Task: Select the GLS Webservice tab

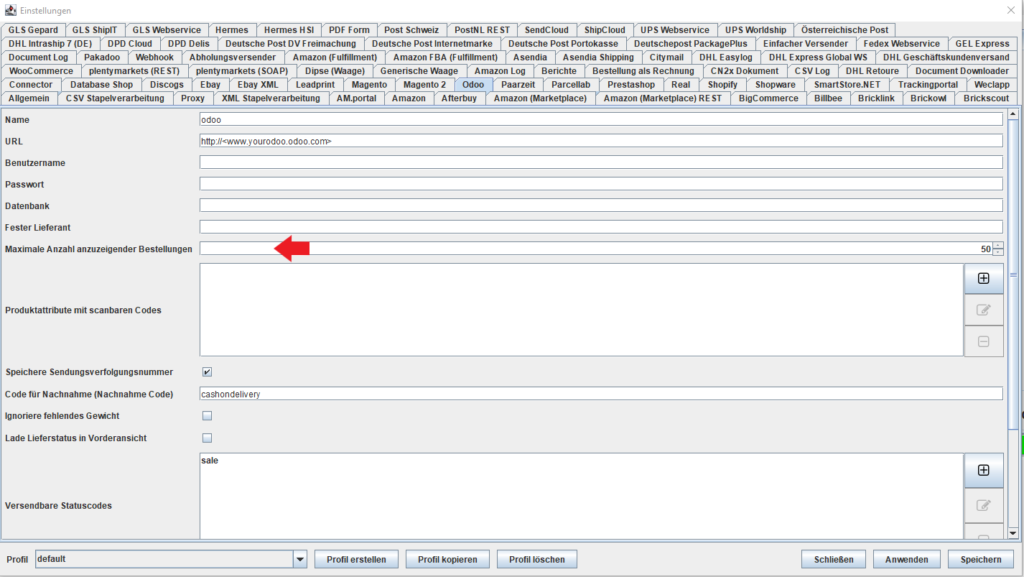Action: tap(167, 30)
